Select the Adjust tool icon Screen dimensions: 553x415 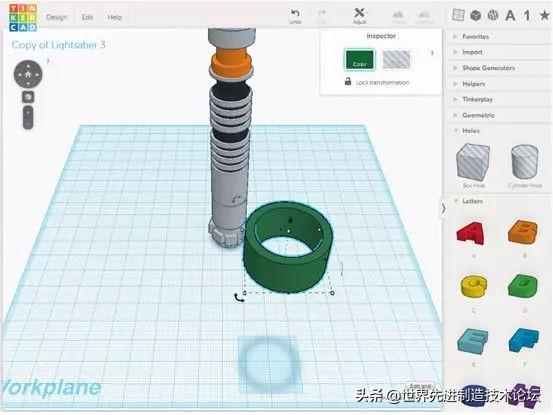click(359, 13)
